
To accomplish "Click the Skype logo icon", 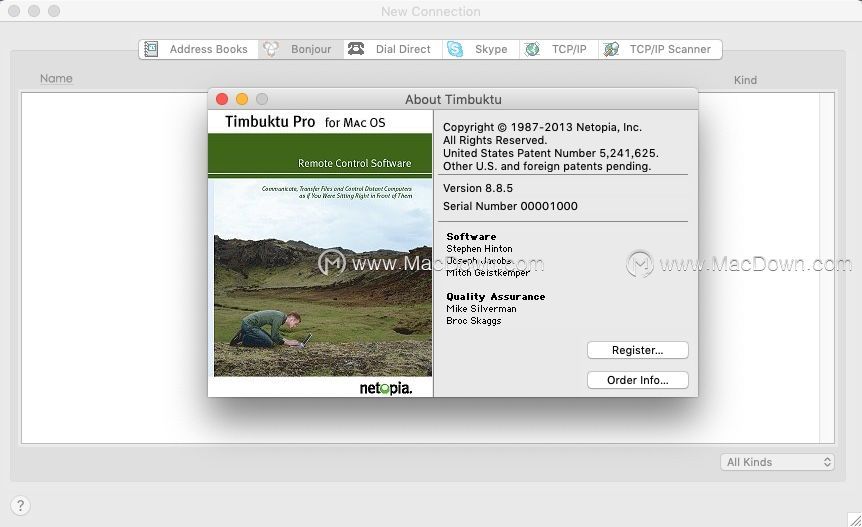I will click(455, 49).
